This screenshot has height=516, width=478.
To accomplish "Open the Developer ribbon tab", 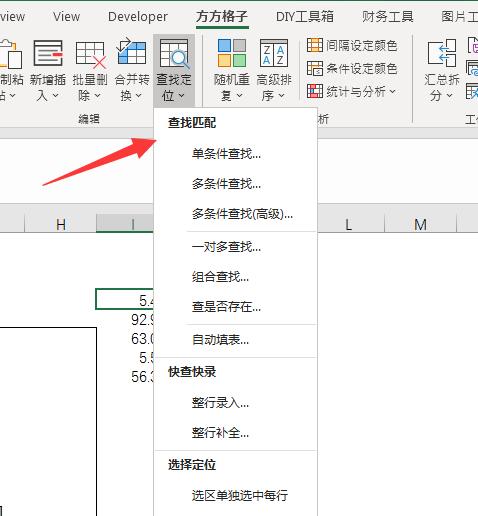I will point(138,16).
